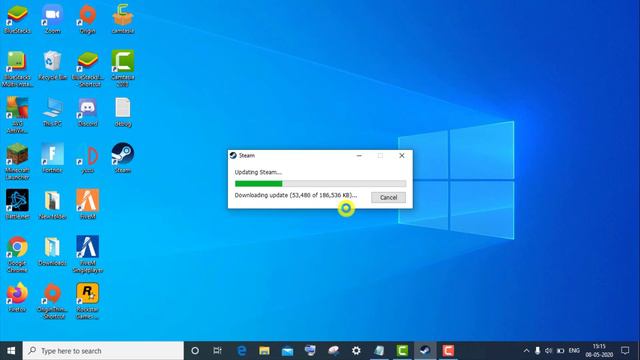The width and height of the screenshot is (640, 360).
Task: Select the debug file on desktop
Action: 122,112
